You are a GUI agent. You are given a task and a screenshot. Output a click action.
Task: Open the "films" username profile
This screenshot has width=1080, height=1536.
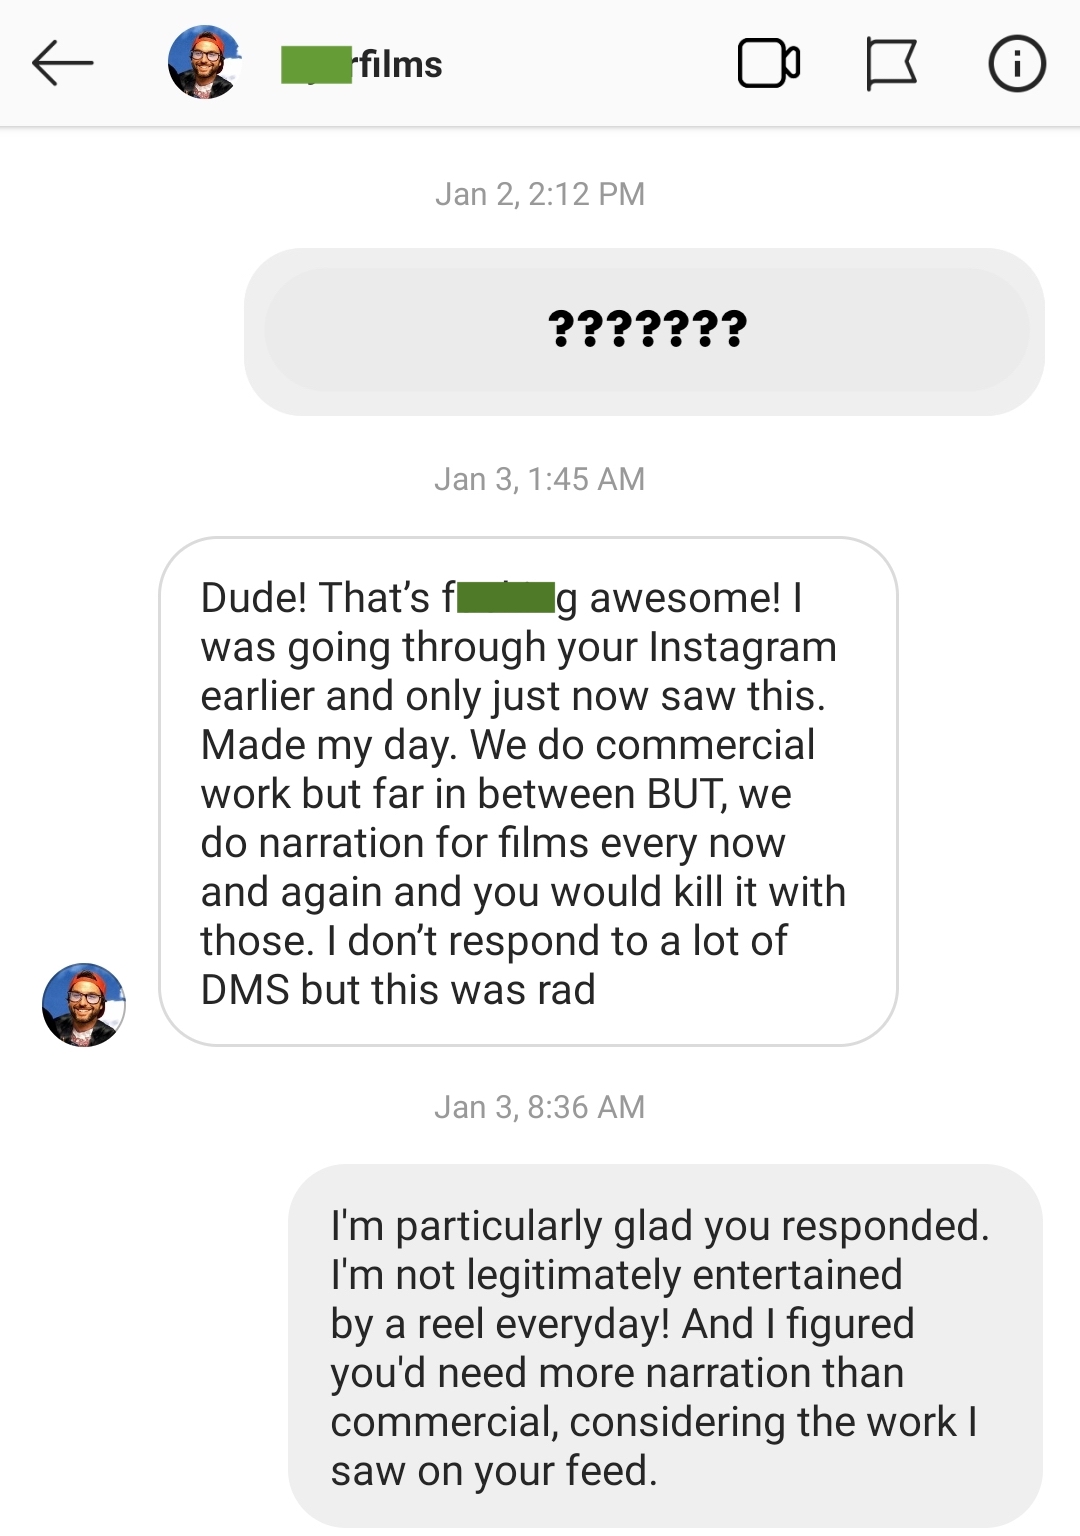pos(400,65)
